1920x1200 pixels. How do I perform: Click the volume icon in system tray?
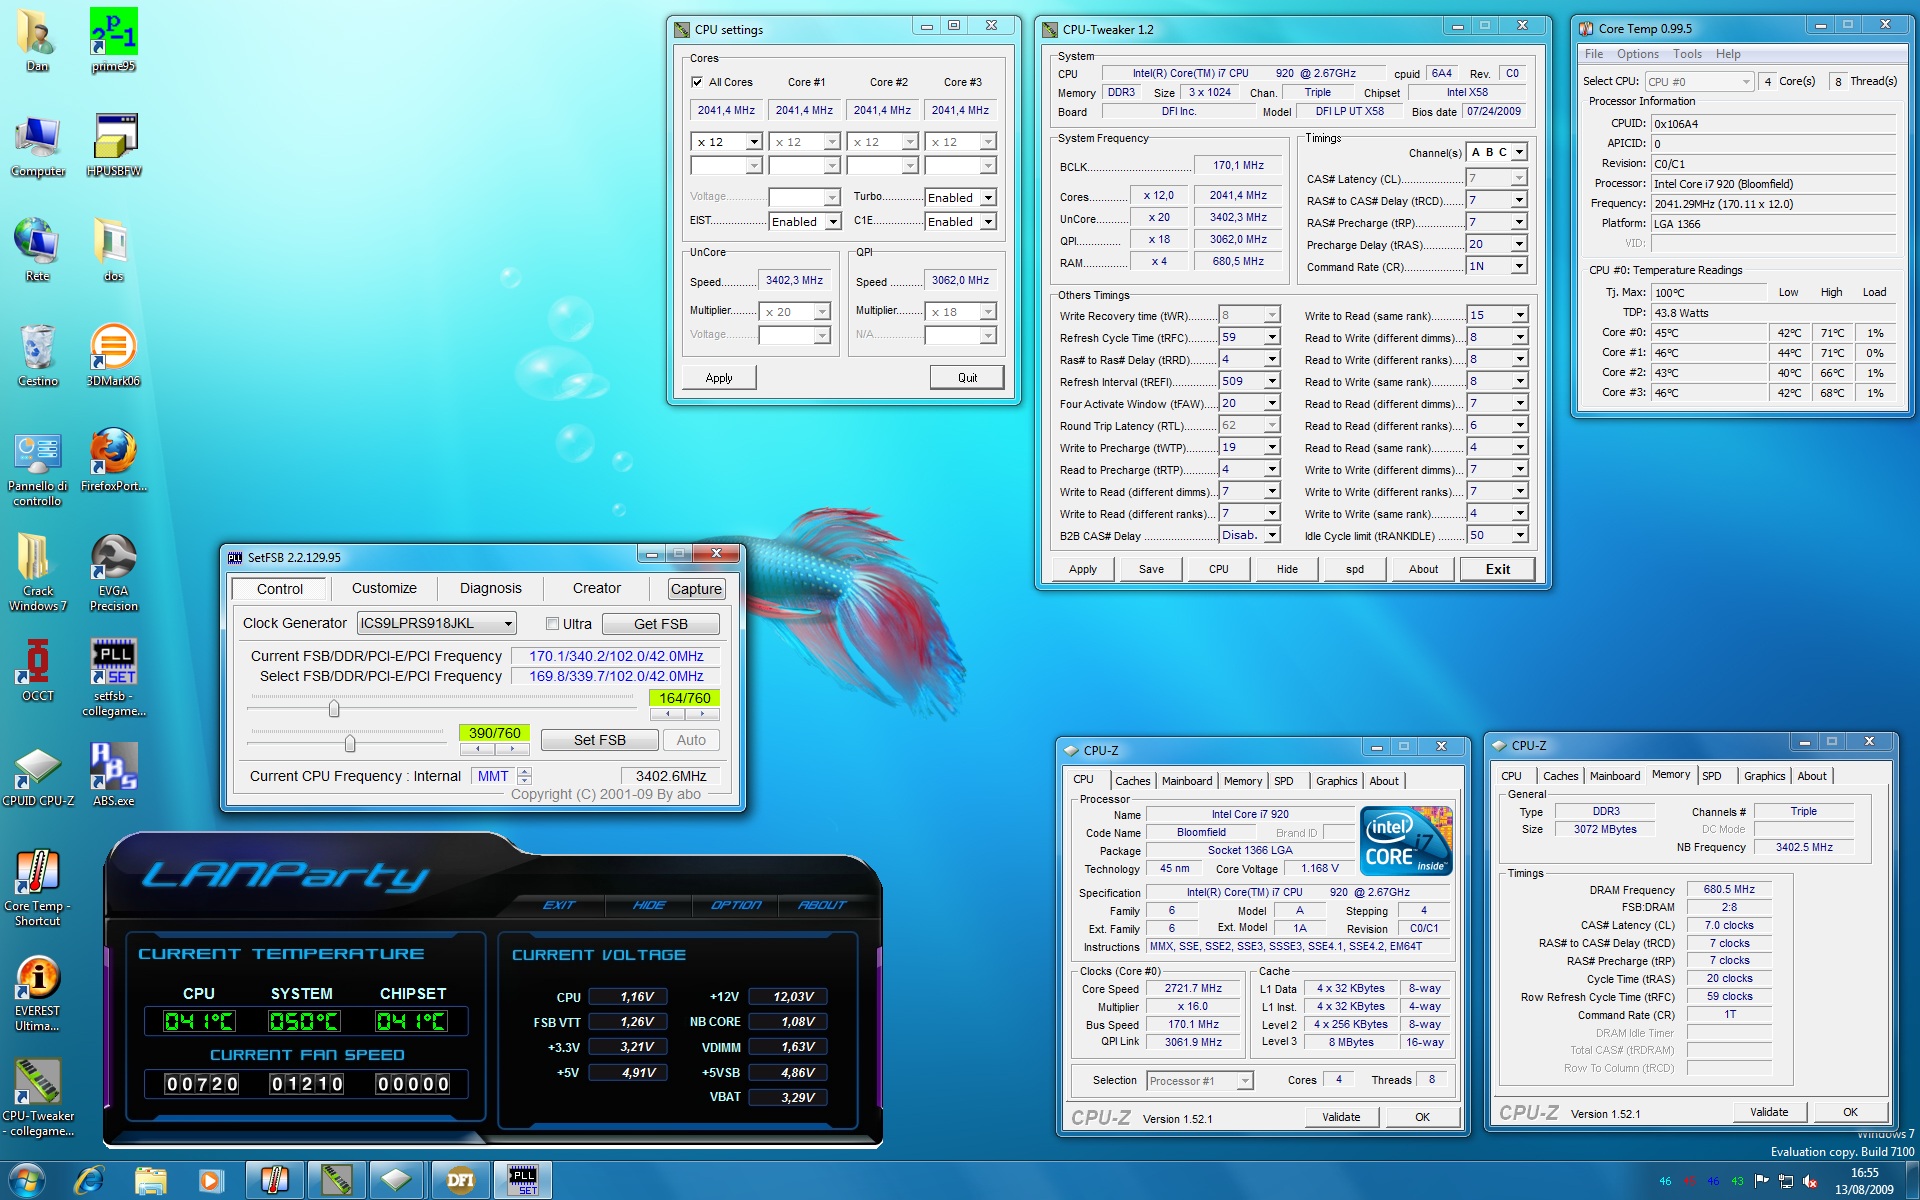tap(1809, 1181)
